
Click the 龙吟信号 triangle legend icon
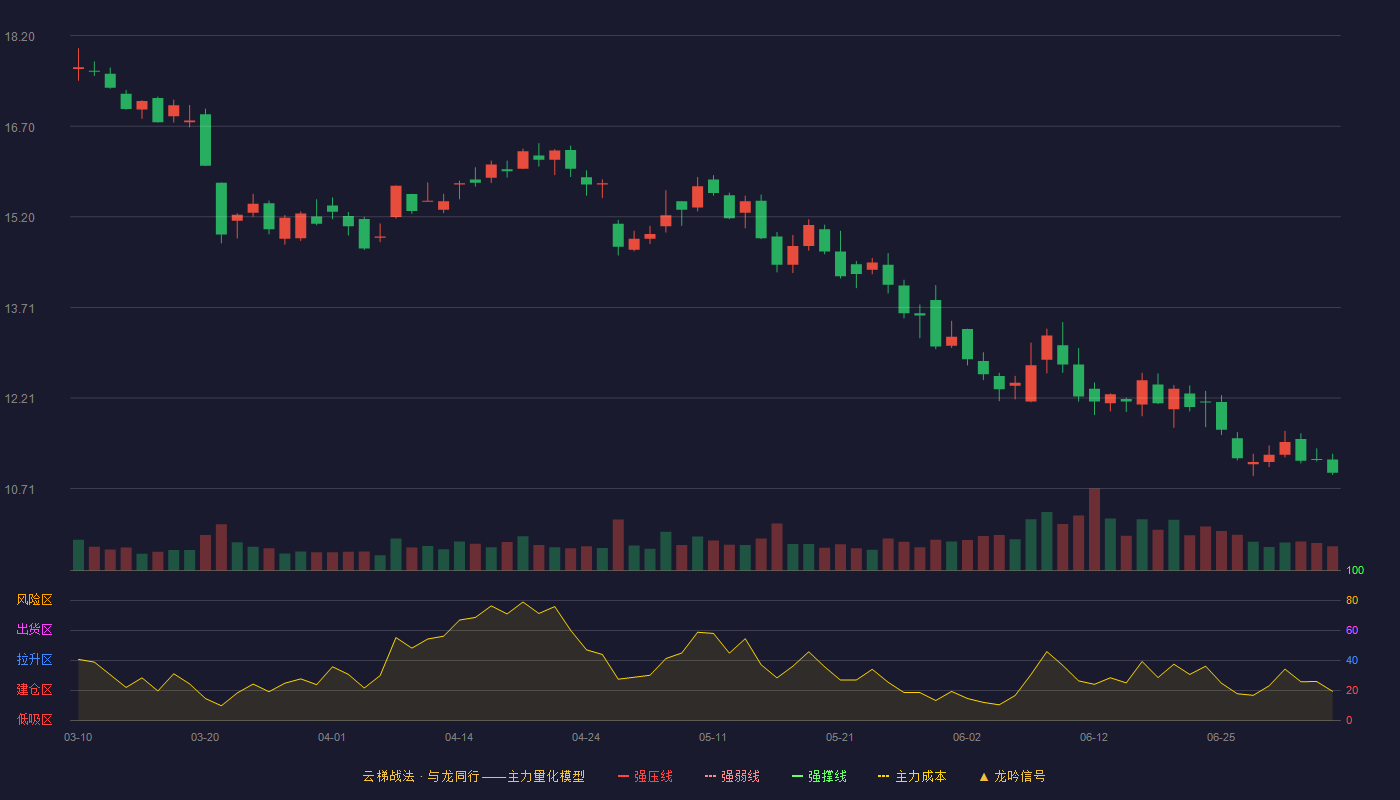coord(984,776)
